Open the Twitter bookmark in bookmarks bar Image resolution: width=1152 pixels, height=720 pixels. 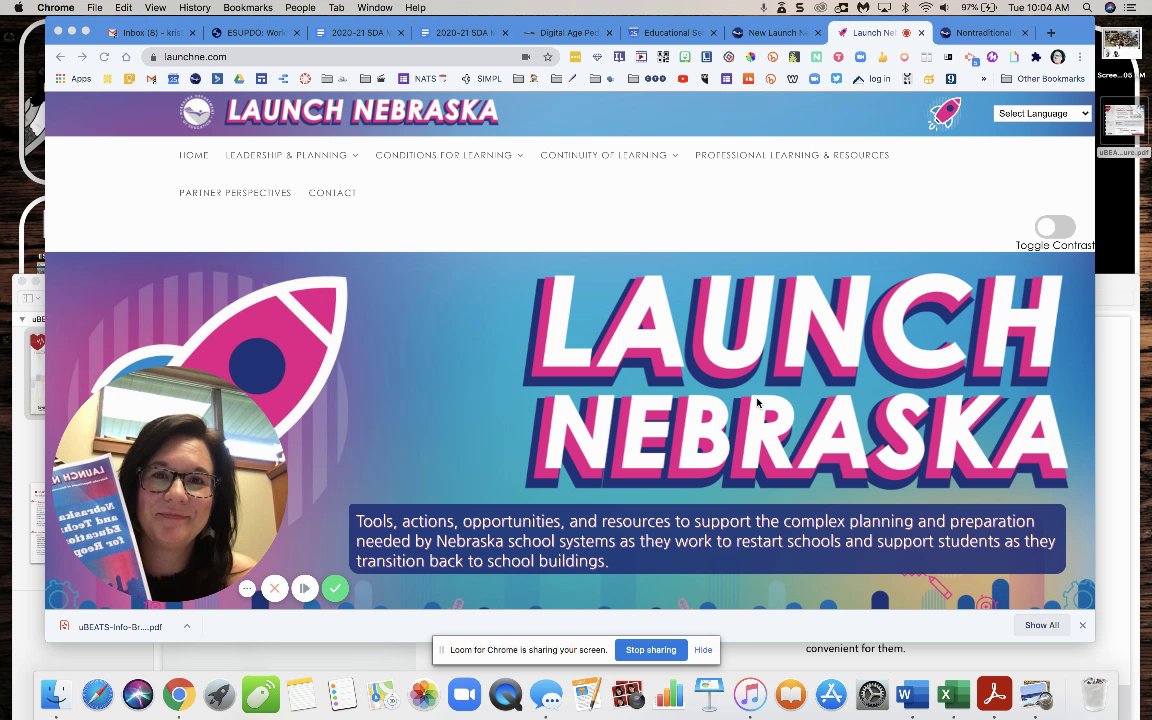[x=836, y=79]
